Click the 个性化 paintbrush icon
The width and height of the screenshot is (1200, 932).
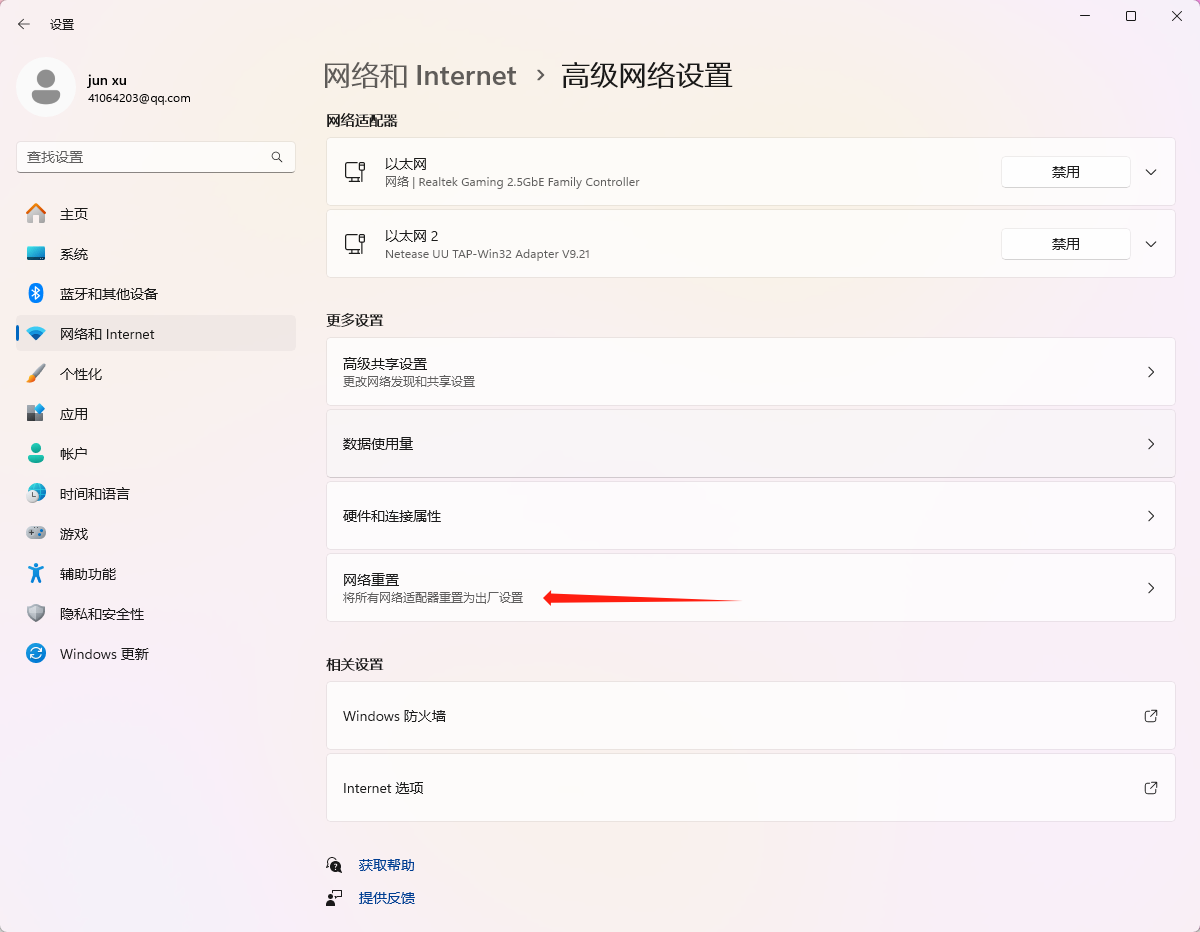point(36,374)
